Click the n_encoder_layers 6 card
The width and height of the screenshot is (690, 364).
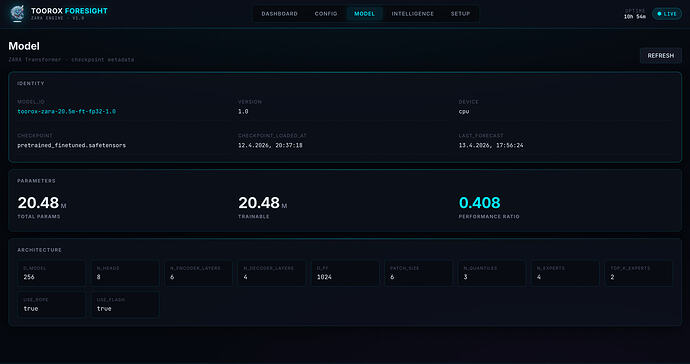tap(198, 273)
